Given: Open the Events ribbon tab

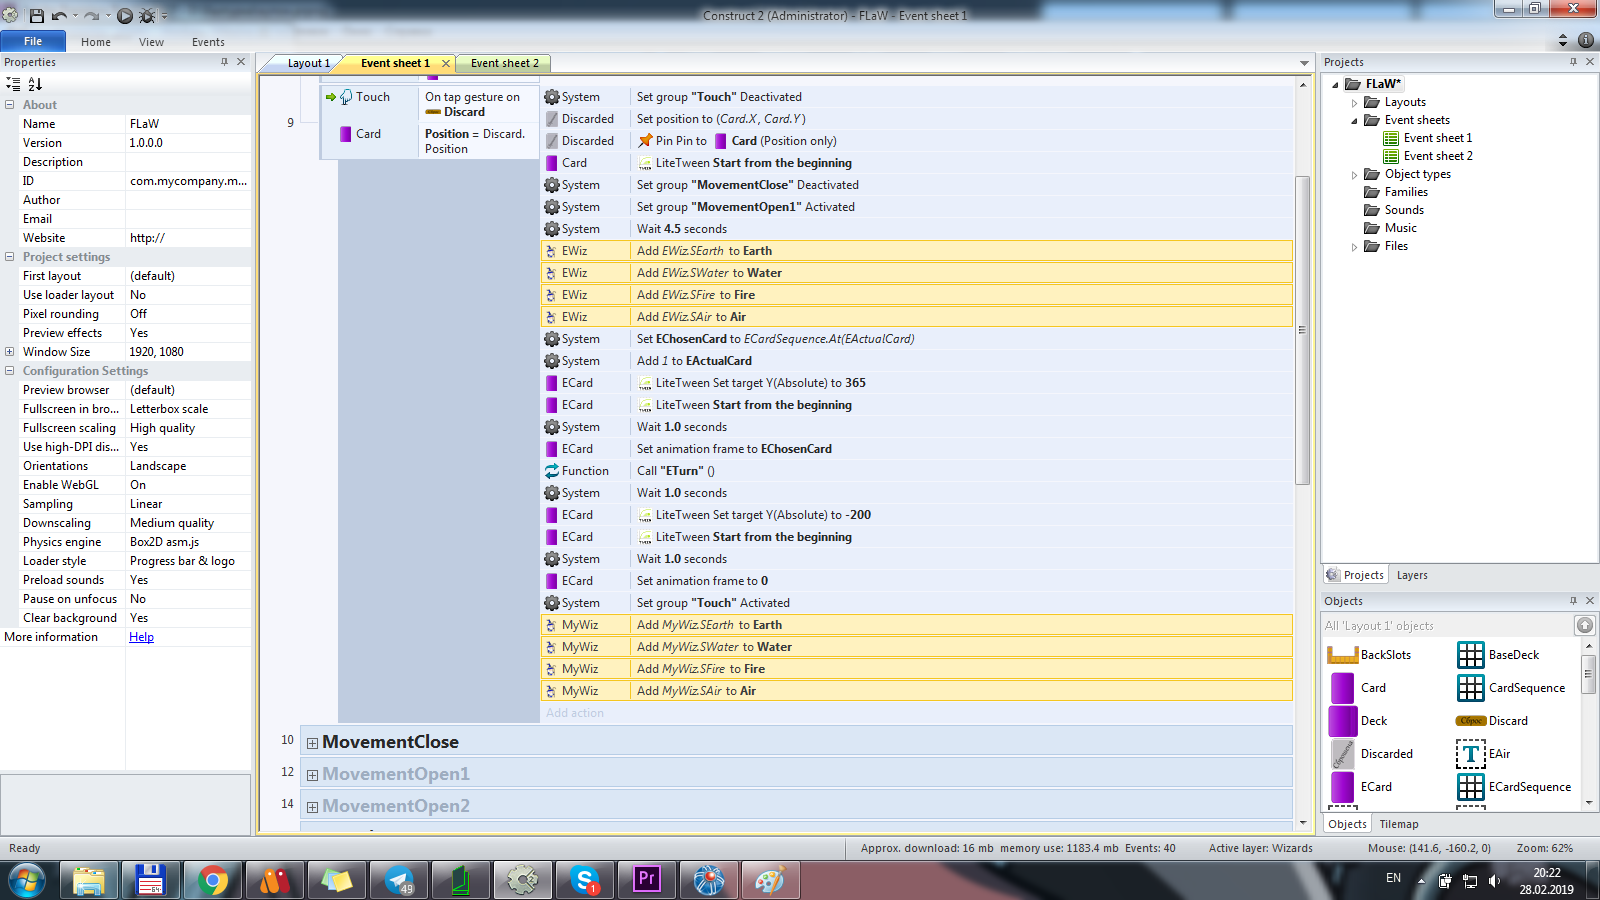Looking at the screenshot, I should click(208, 42).
